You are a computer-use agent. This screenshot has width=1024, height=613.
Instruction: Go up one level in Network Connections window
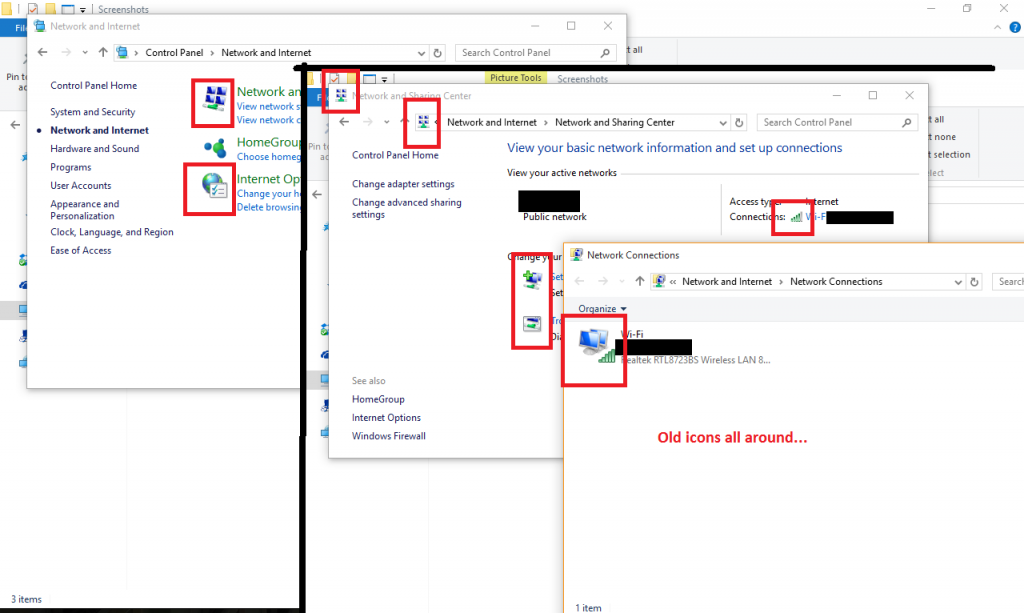point(639,281)
